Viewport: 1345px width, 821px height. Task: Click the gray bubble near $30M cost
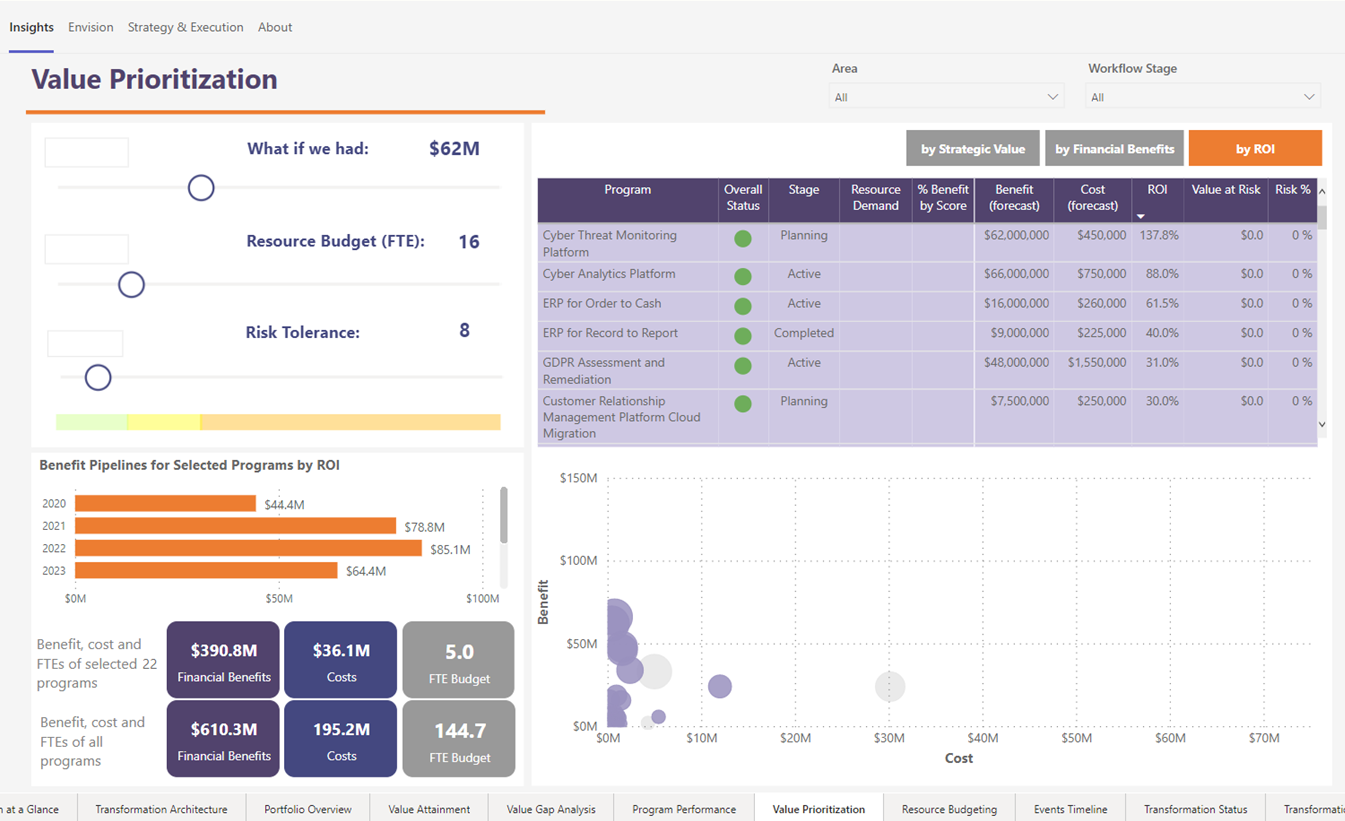[889, 687]
